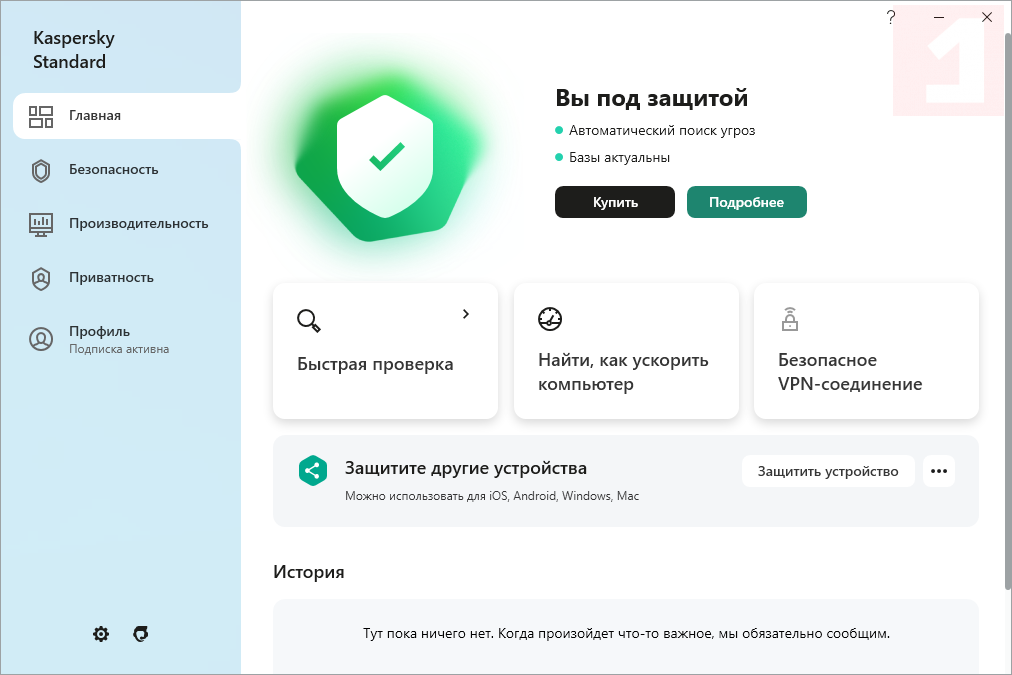Screen dimensions: 1012x675
Task: Click the Приватность shield icon
Action: tap(41, 278)
